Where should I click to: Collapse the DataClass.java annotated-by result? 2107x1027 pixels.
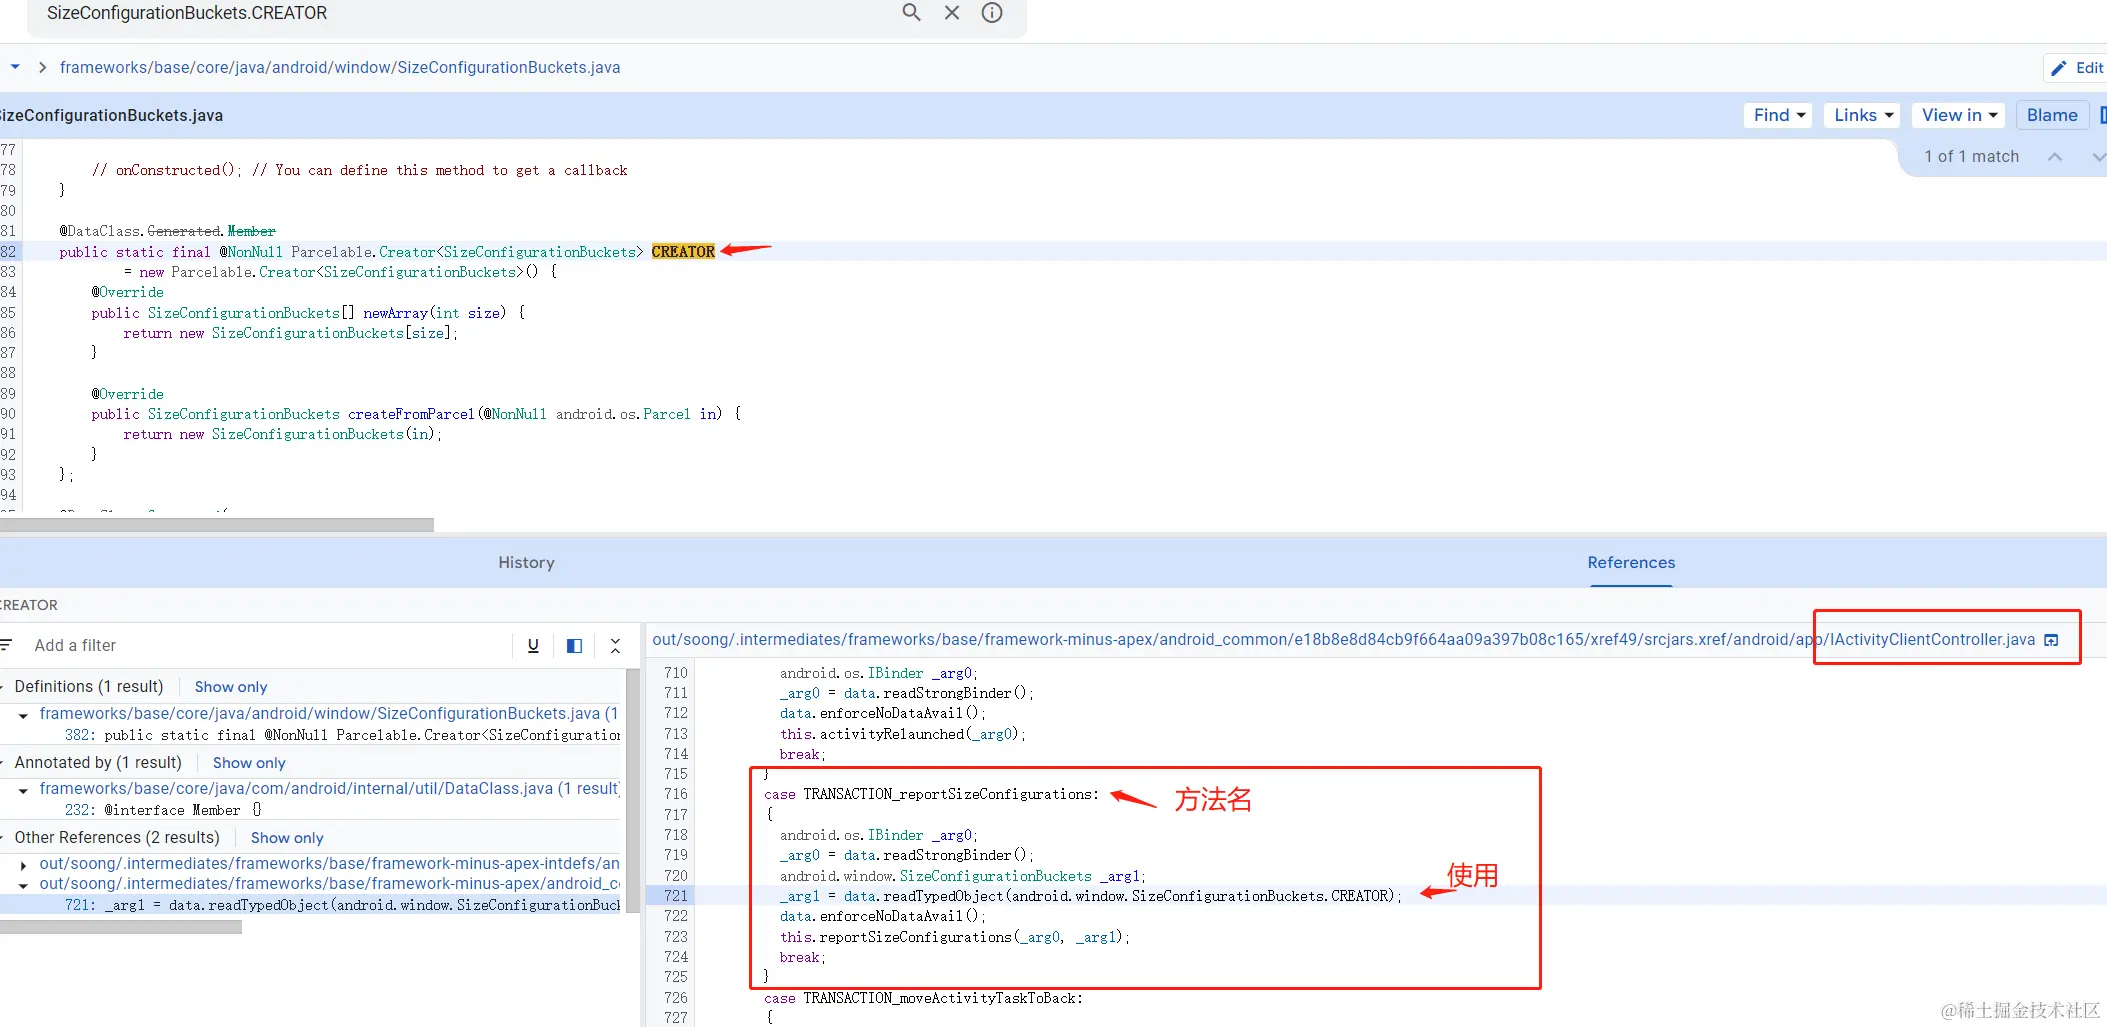pyautogui.click(x=23, y=790)
